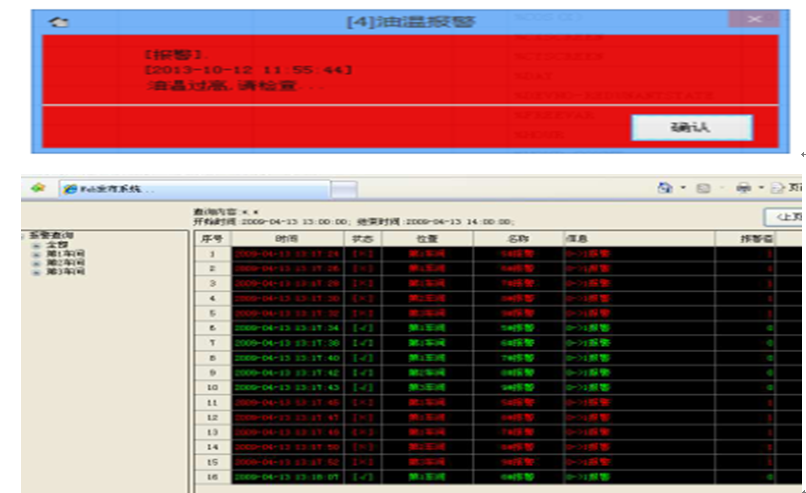Click the favorites star icon in browser
Image resolution: width=806 pixels, height=493 pixels.
click(37, 187)
